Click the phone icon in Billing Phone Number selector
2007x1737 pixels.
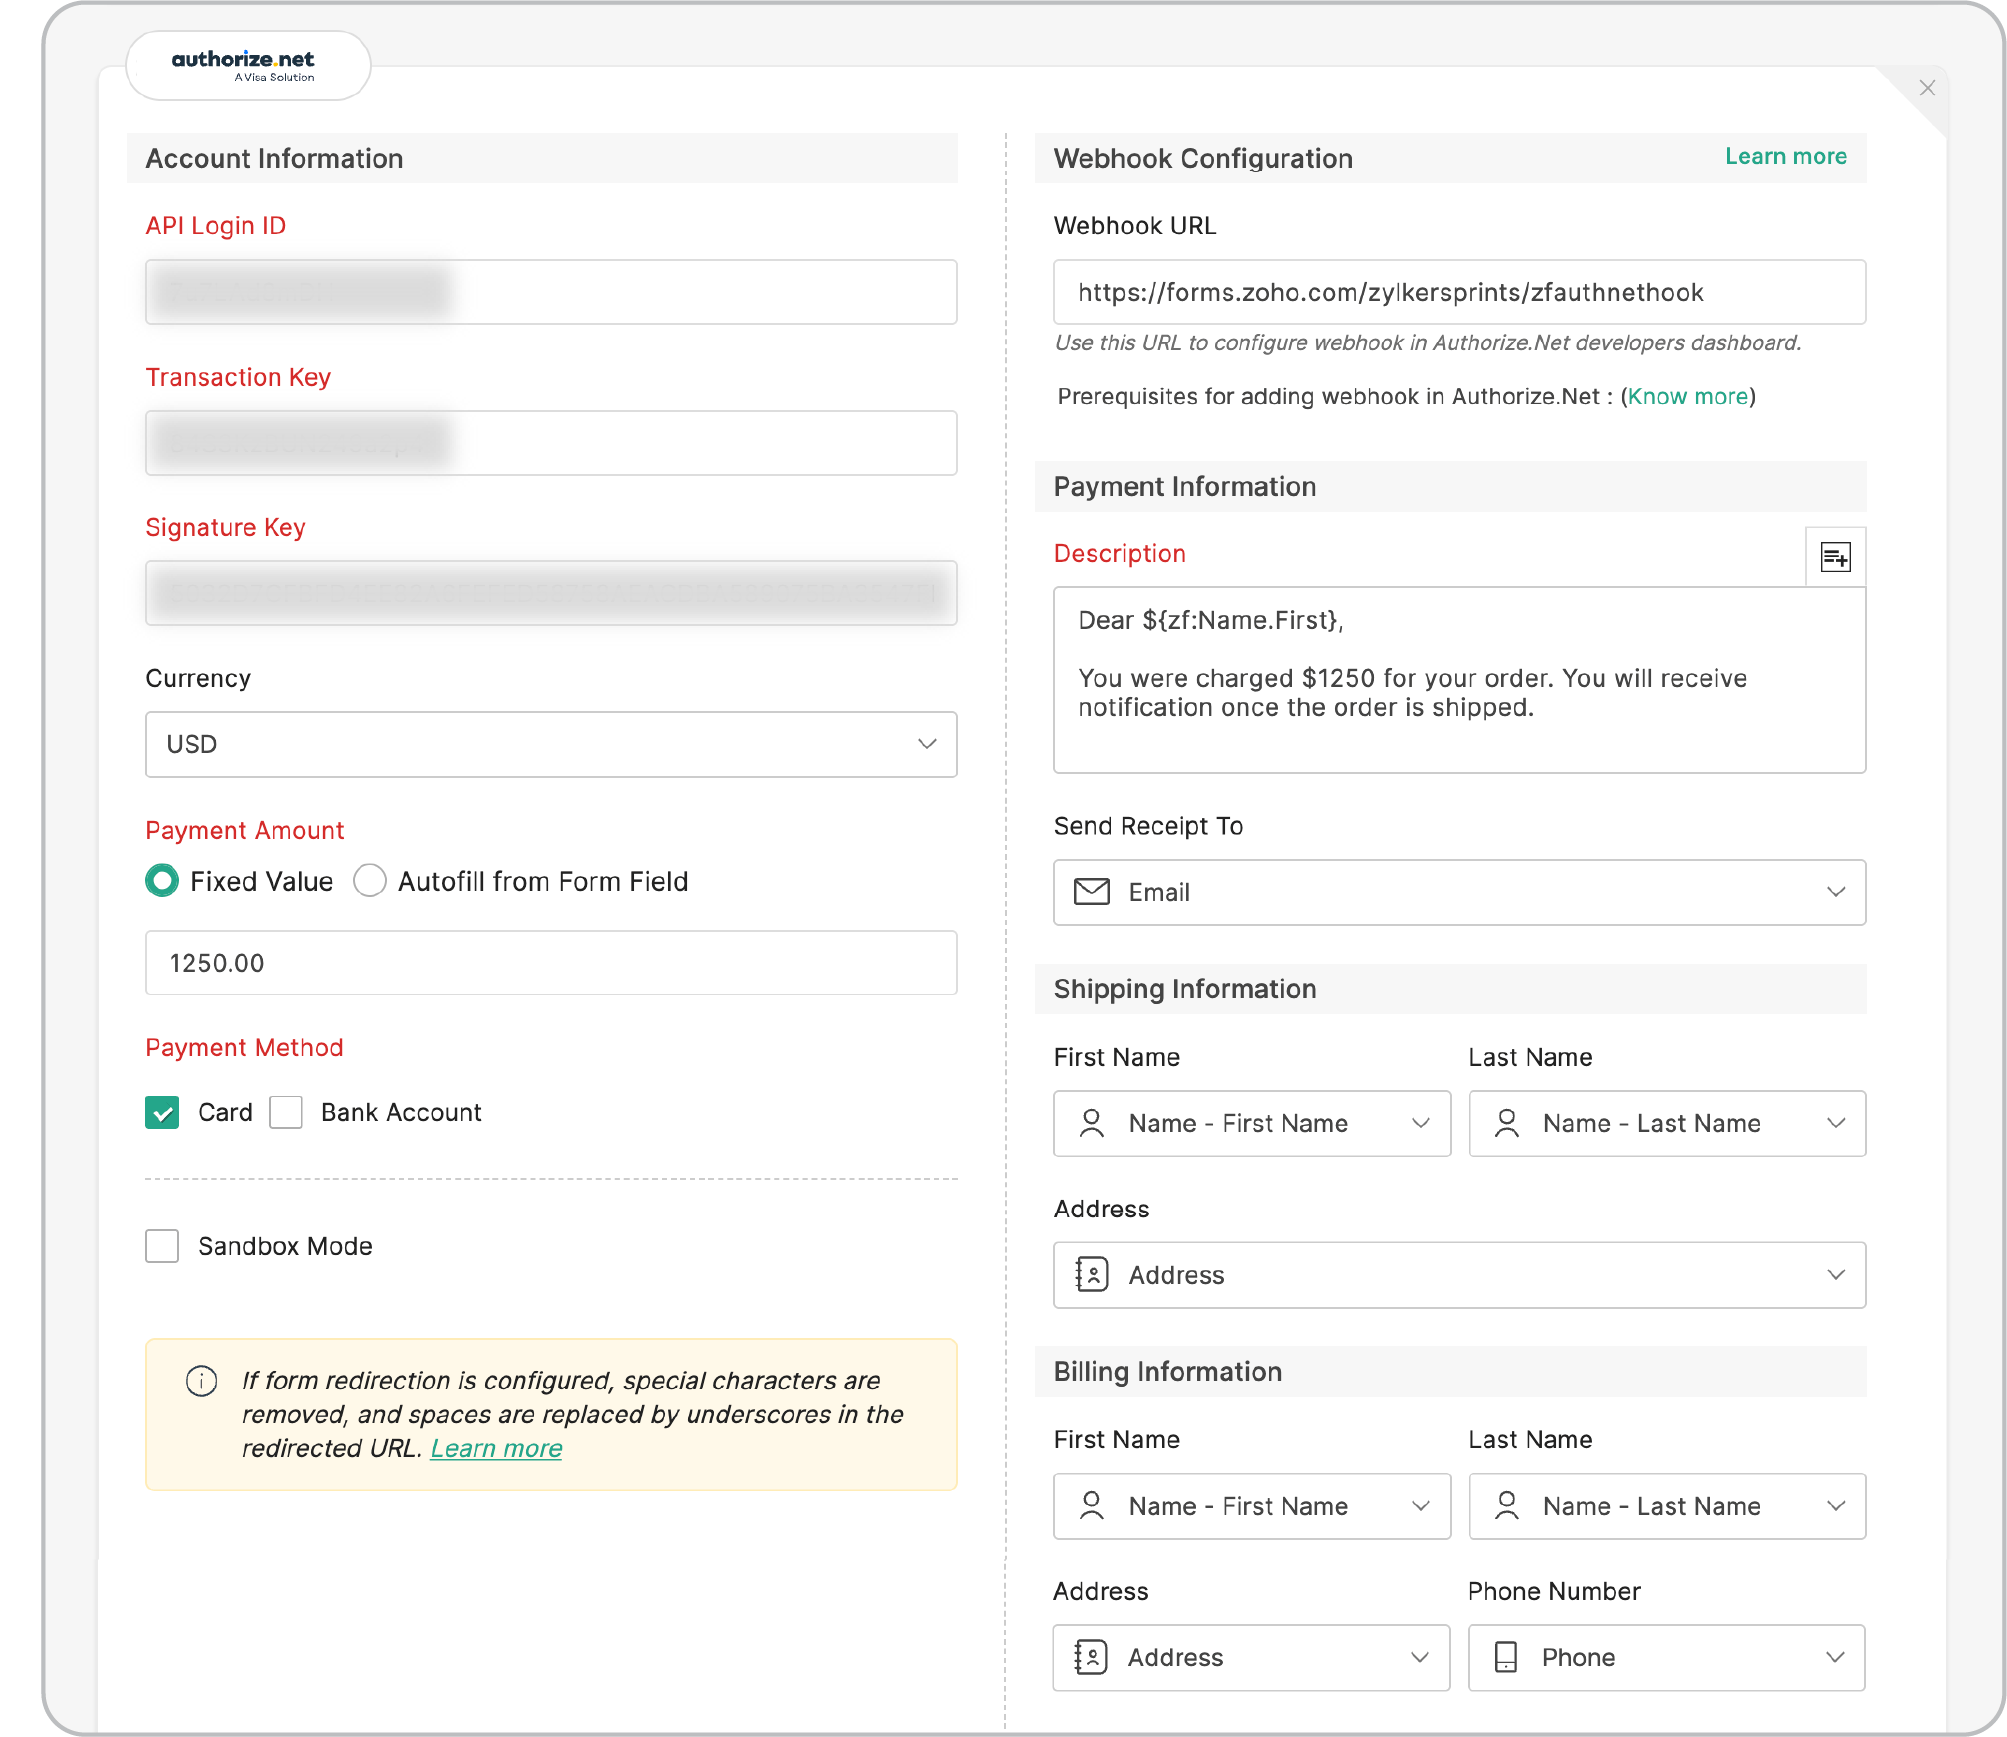[1507, 1657]
